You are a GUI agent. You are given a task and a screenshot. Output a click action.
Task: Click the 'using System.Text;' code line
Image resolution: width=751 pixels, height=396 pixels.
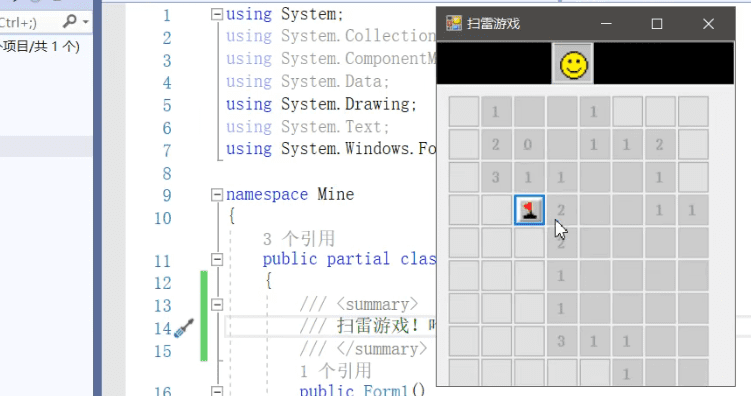[307, 126]
